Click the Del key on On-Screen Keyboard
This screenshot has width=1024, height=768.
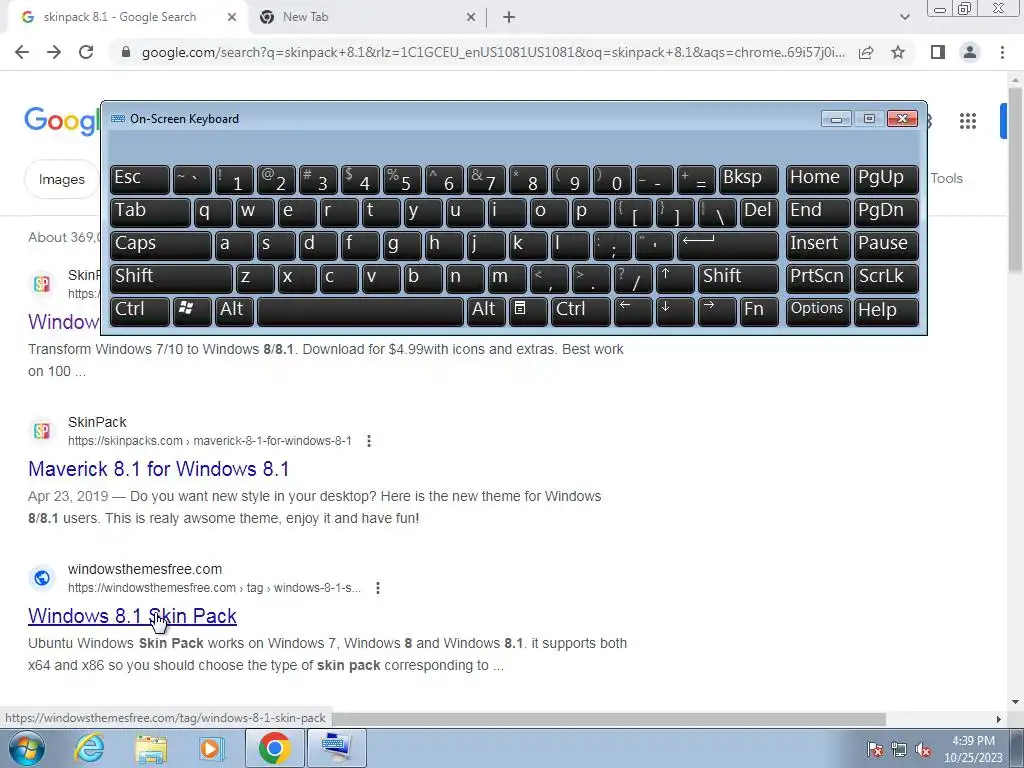pyautogui.click(x=759, y=213)
